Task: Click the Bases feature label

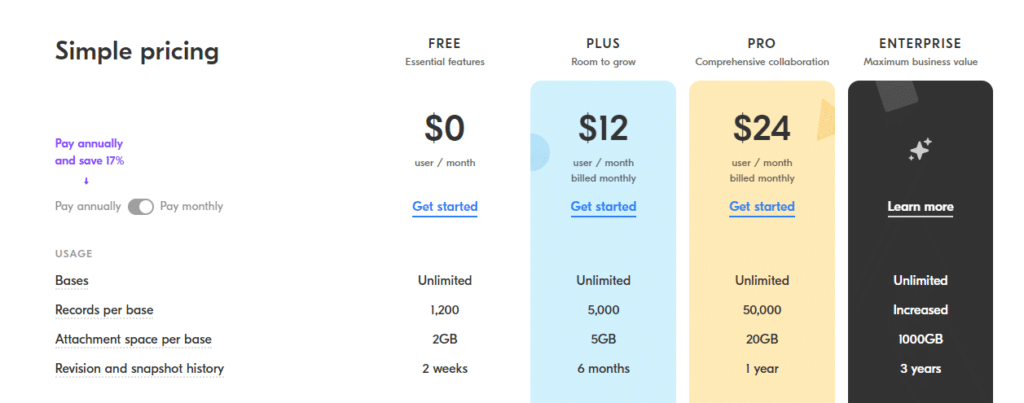Action: [72, 281]
